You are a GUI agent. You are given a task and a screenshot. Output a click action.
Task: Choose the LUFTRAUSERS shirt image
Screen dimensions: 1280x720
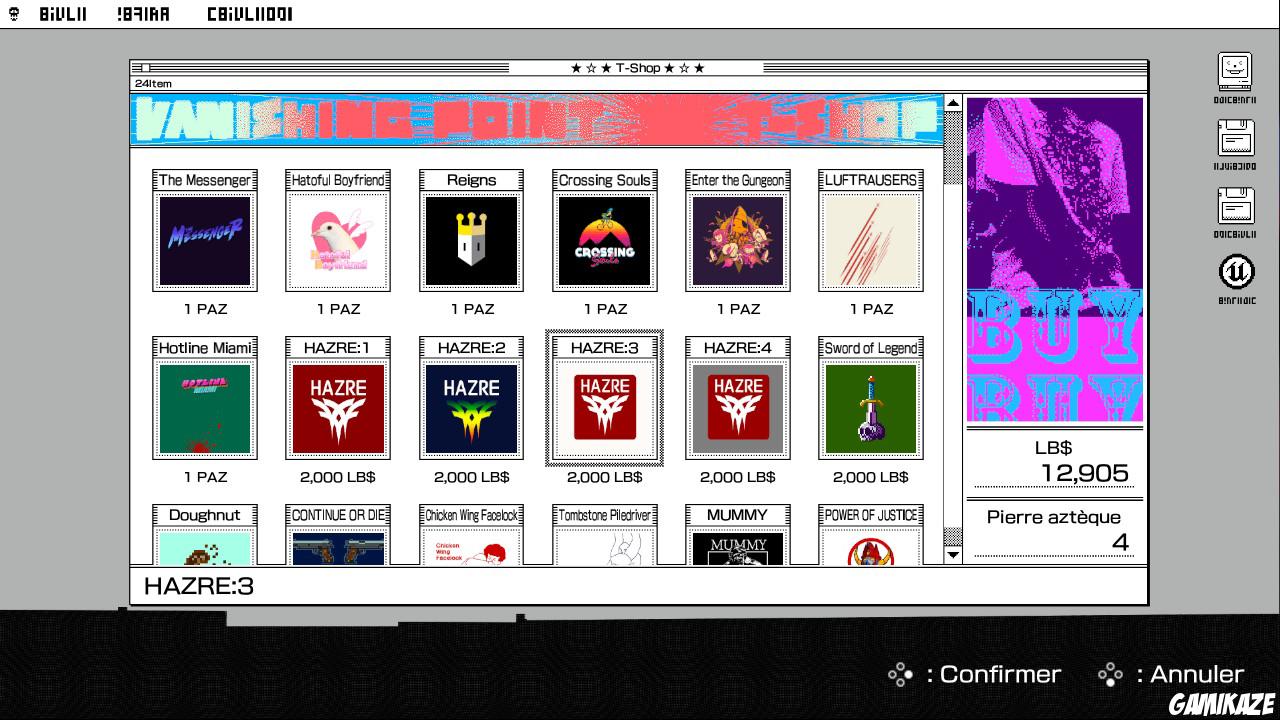(x=871, y=241)
